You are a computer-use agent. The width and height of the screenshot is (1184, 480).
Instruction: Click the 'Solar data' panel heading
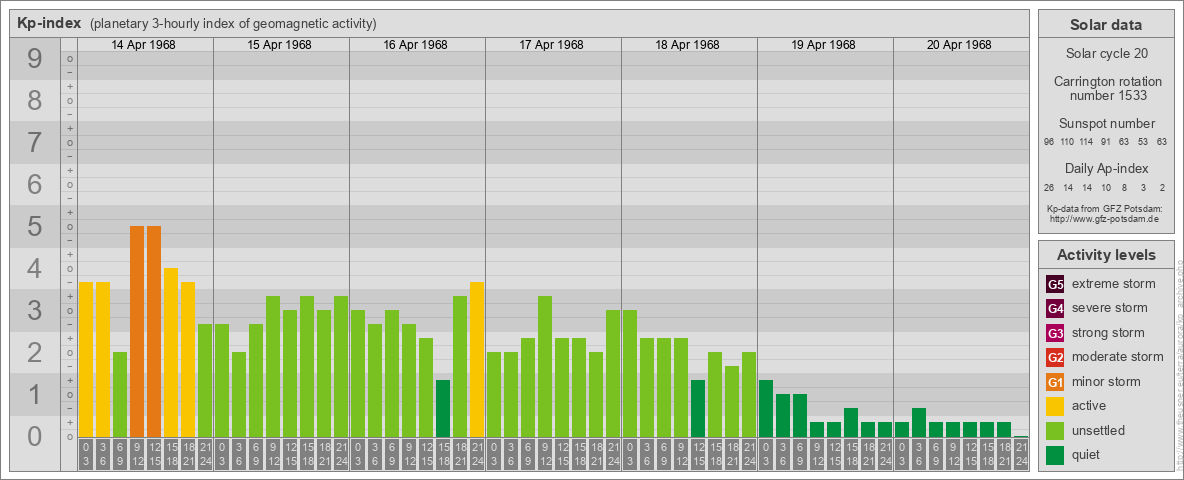(x=1106, y=25)
